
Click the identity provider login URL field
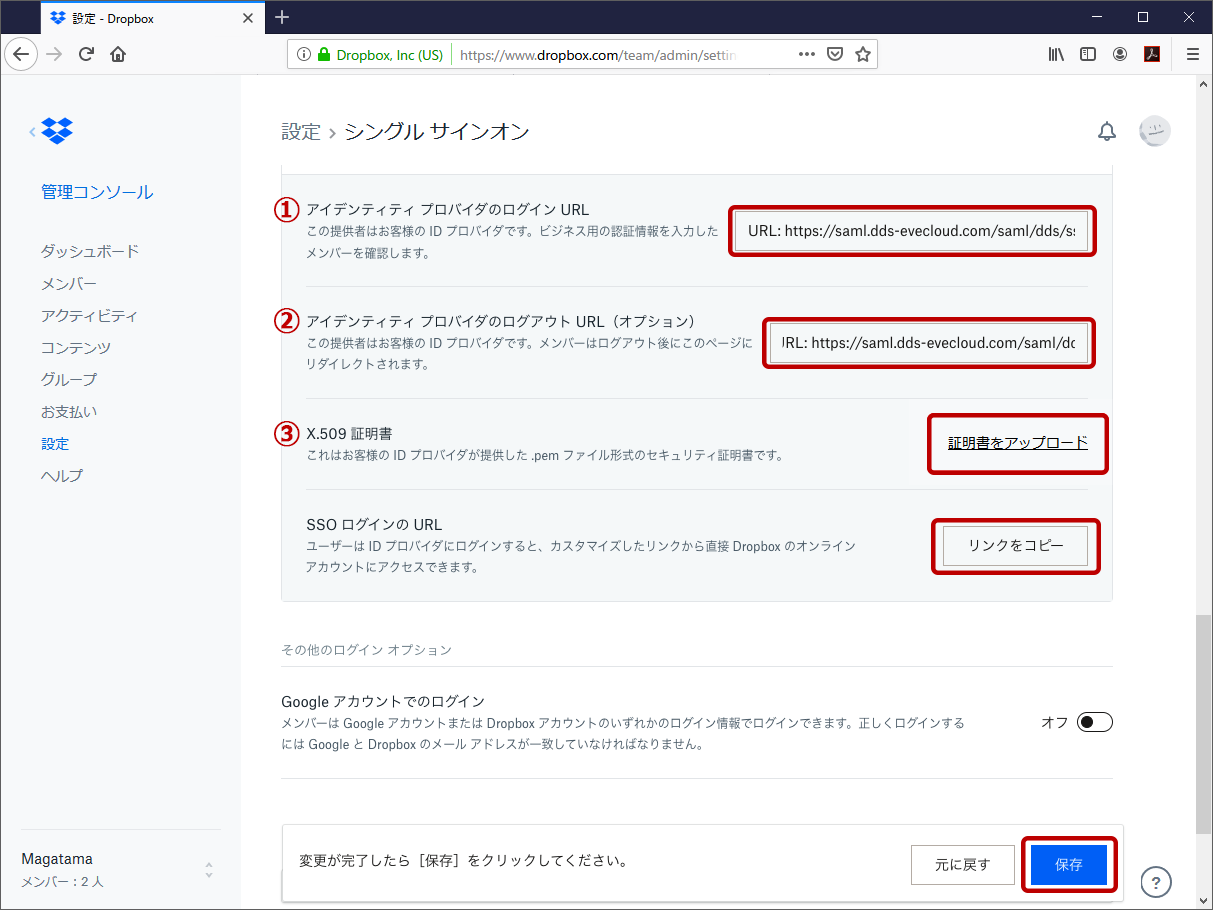[x=911, y=231]
